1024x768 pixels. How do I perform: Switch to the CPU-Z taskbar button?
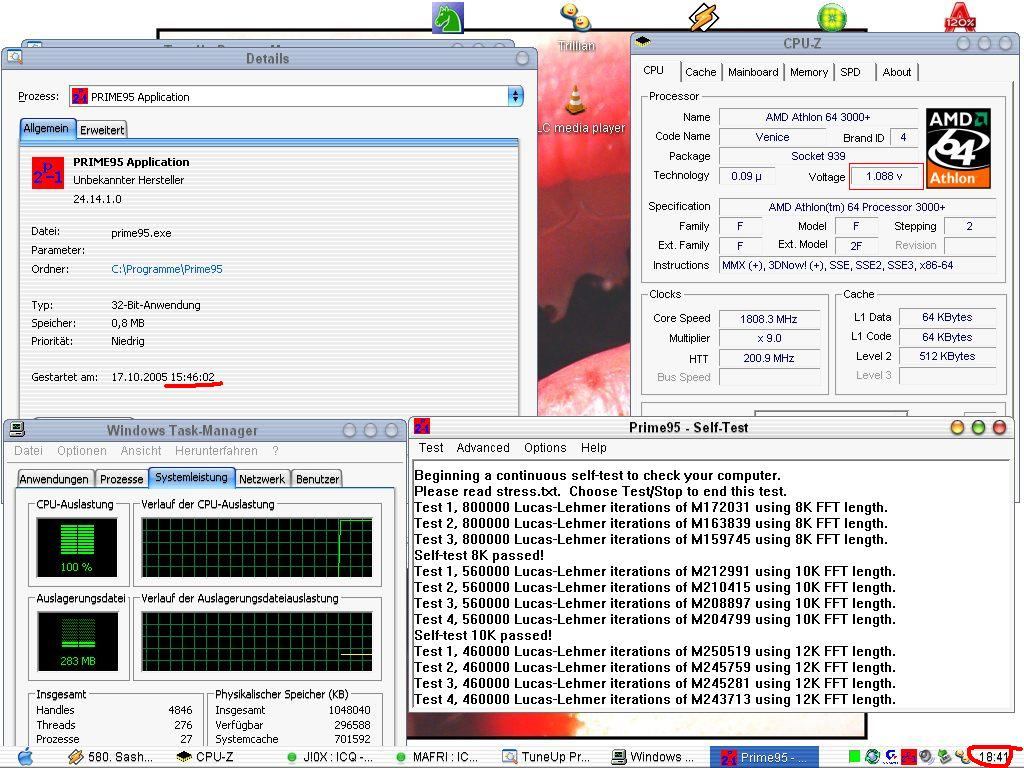pyautogui.click(x=205, y=757)
